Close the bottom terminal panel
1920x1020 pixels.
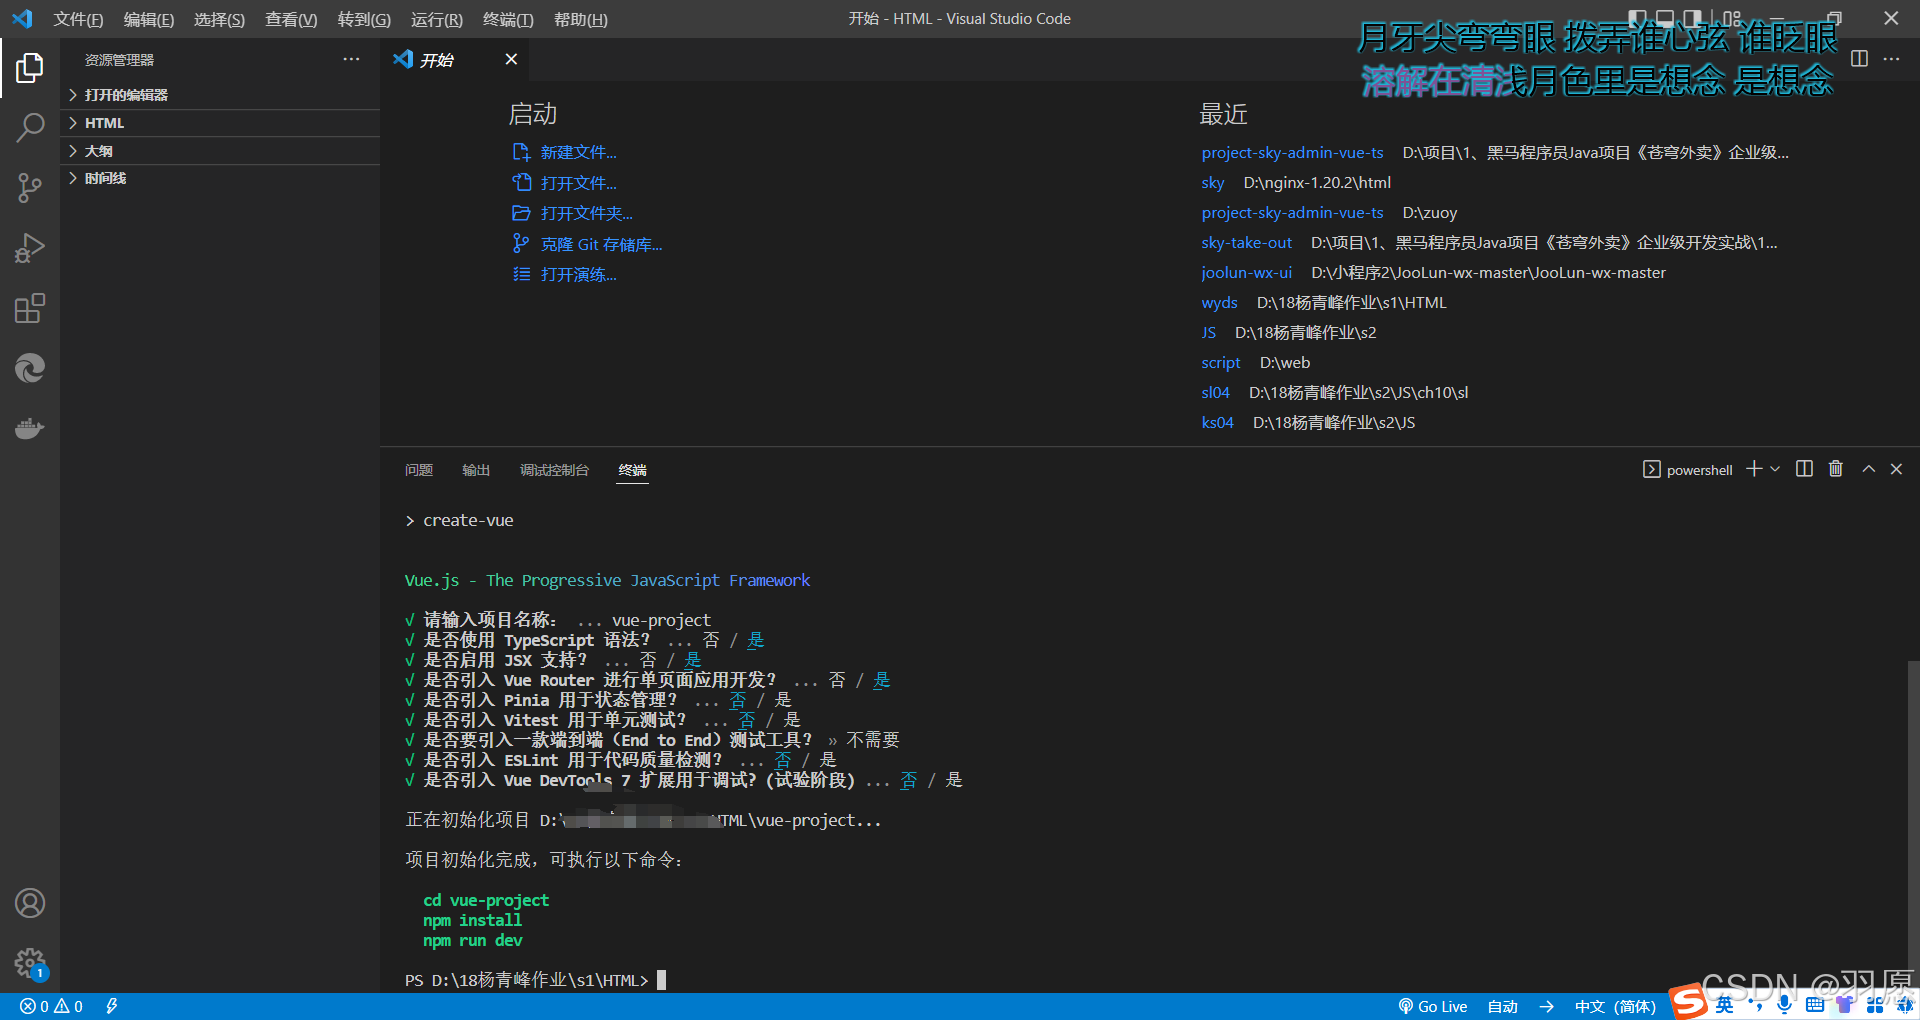click(x=1896, y=468)
